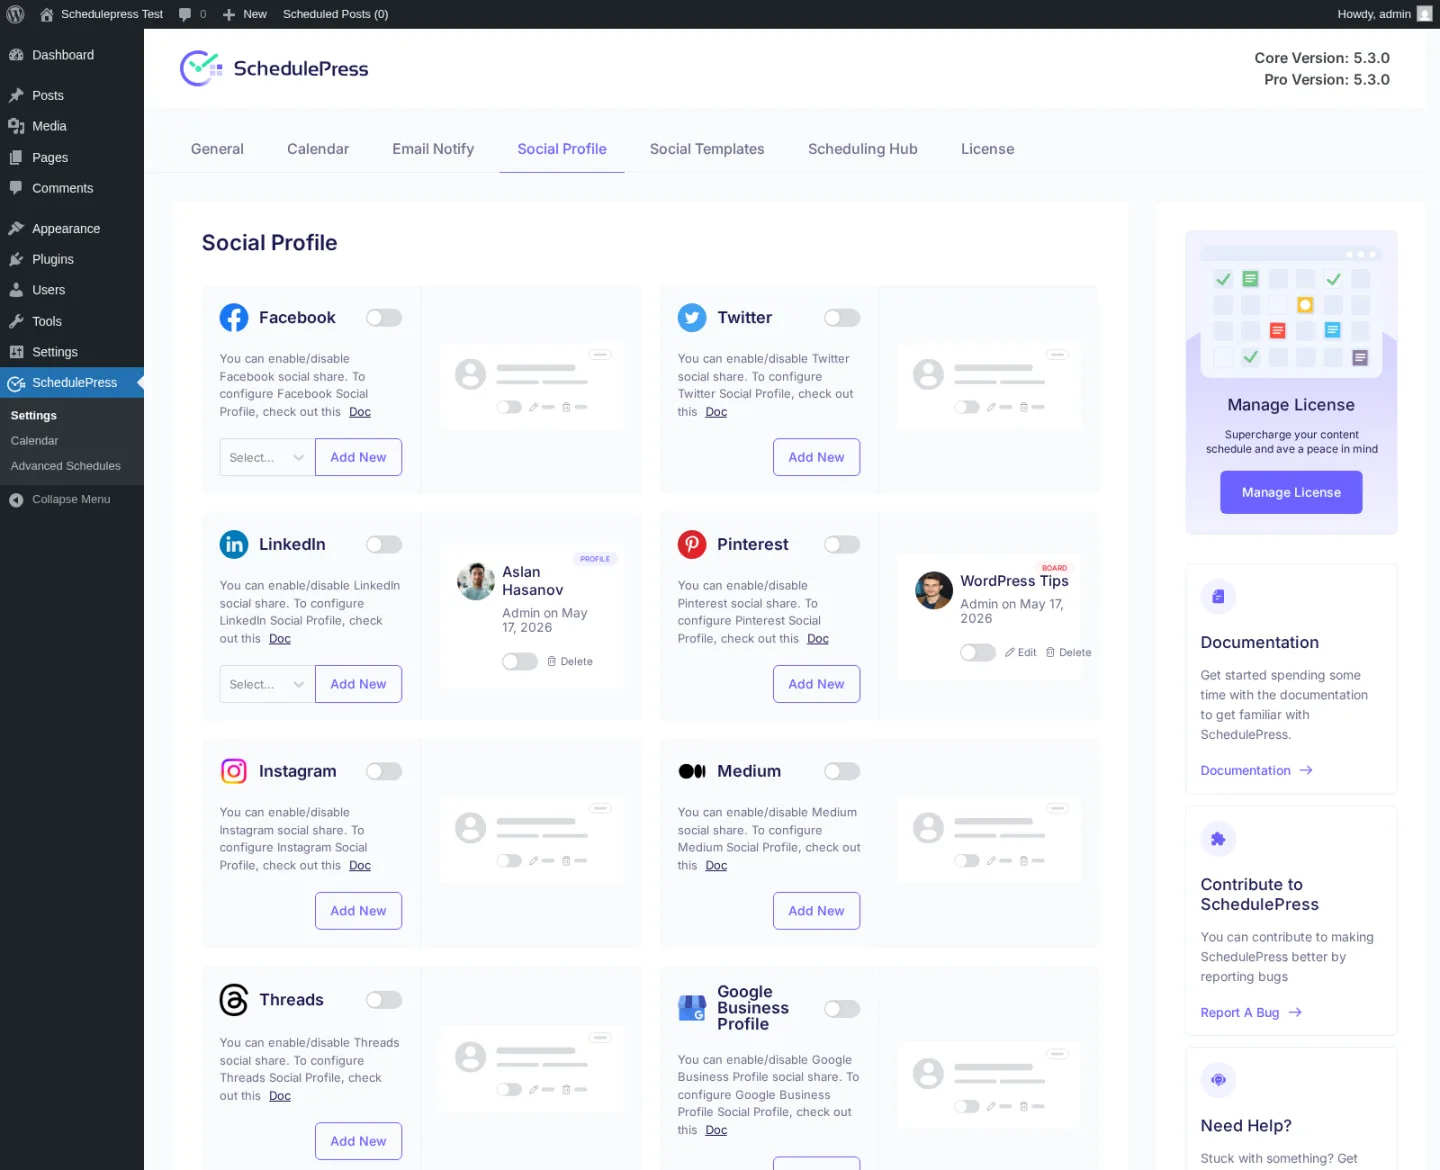Viewport: 1440px width, 1170px height.
Task: Click the Twitter bird icon
Action: click(692, 318)
